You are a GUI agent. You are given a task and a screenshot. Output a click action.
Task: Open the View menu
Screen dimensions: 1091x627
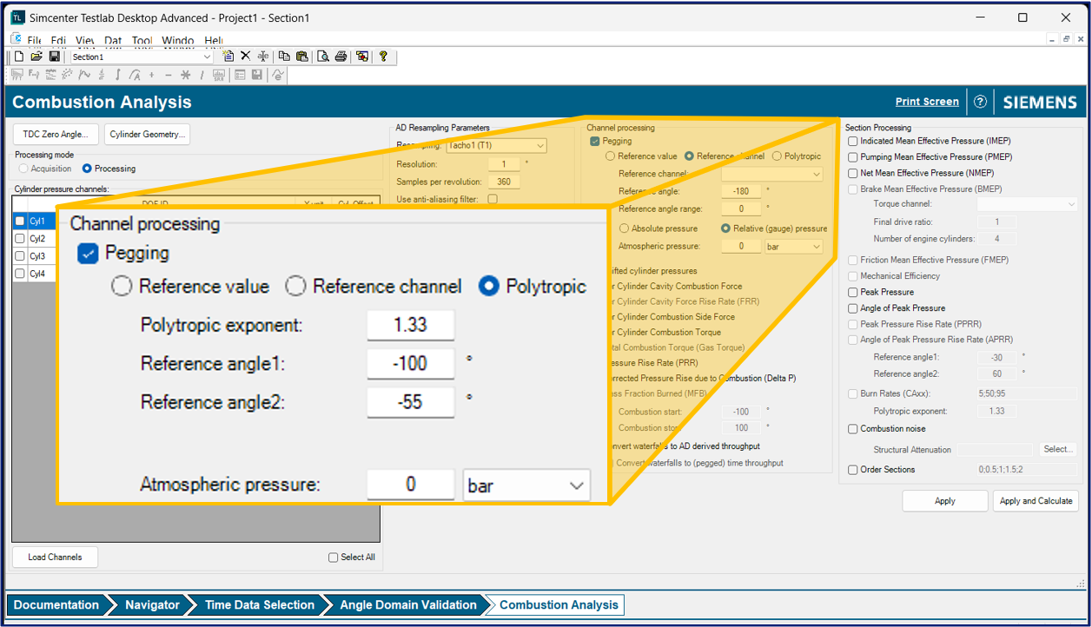pos(85,40)
